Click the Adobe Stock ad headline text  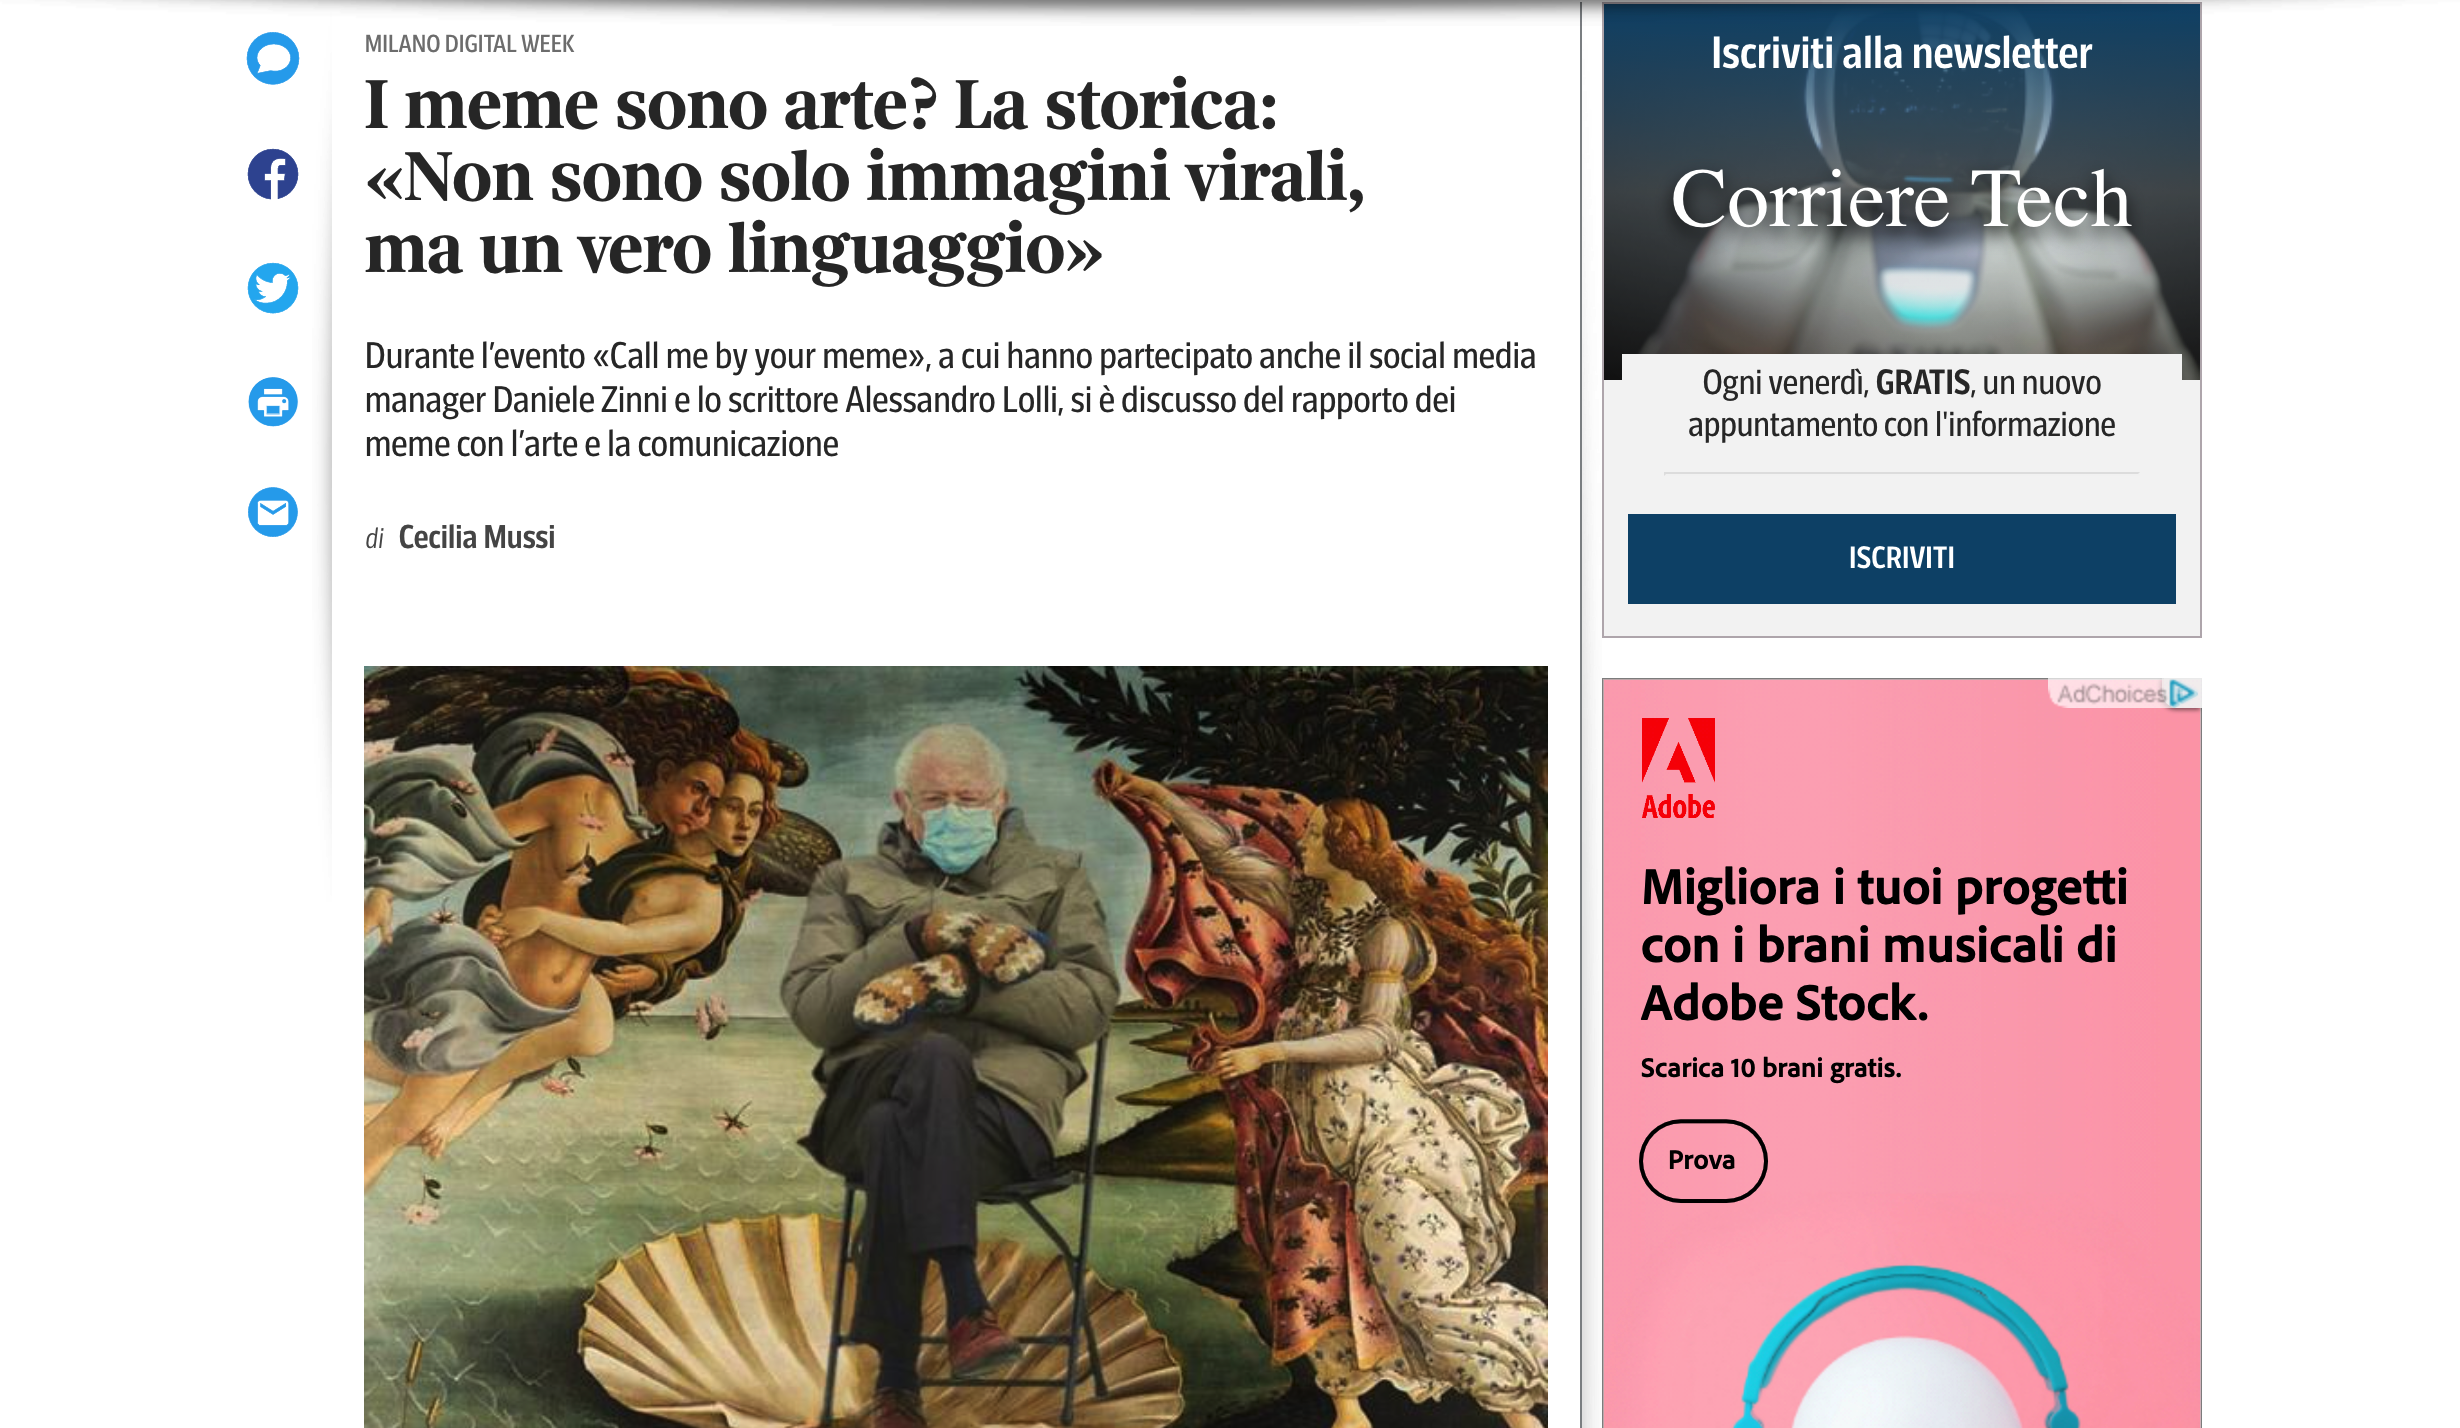coord(1884,945)
